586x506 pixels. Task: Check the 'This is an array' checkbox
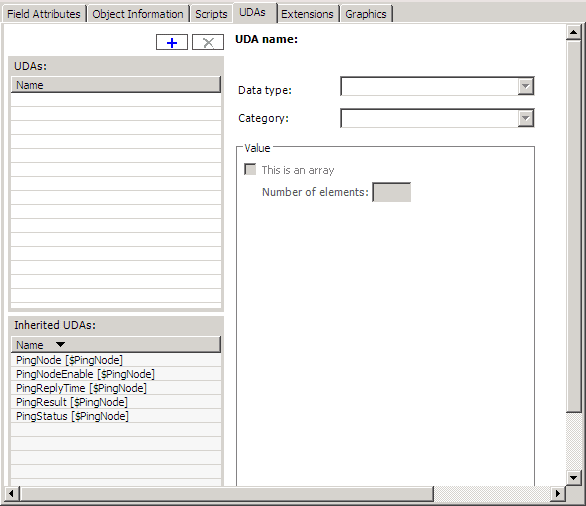[250, 169]
